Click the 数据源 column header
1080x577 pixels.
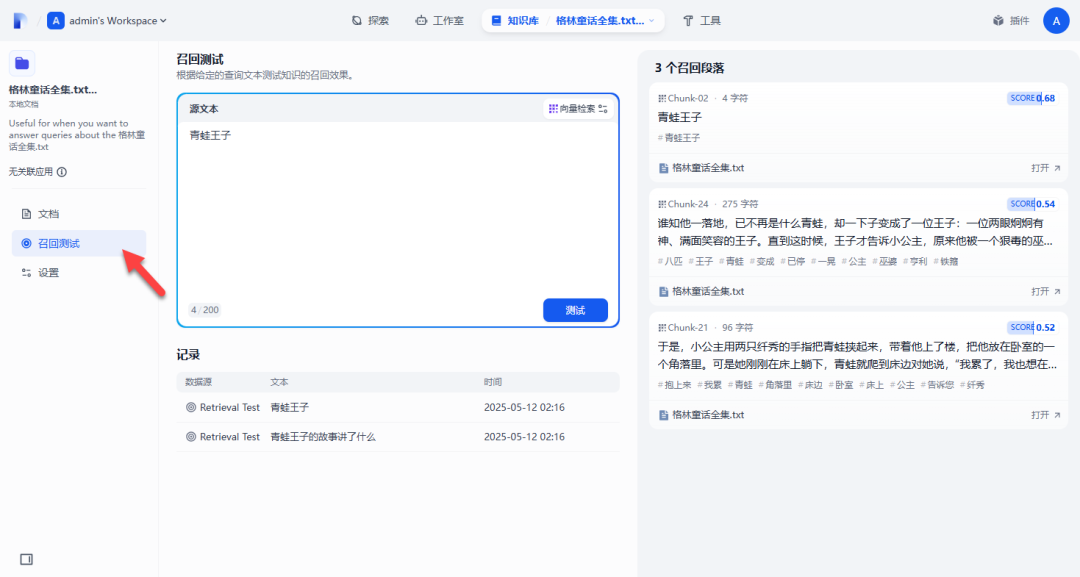[x=198, y=382]
